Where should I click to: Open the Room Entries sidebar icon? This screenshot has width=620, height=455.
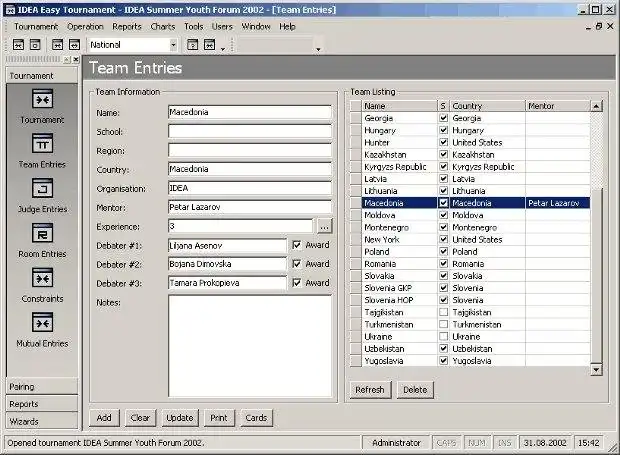tap(42, 233)
